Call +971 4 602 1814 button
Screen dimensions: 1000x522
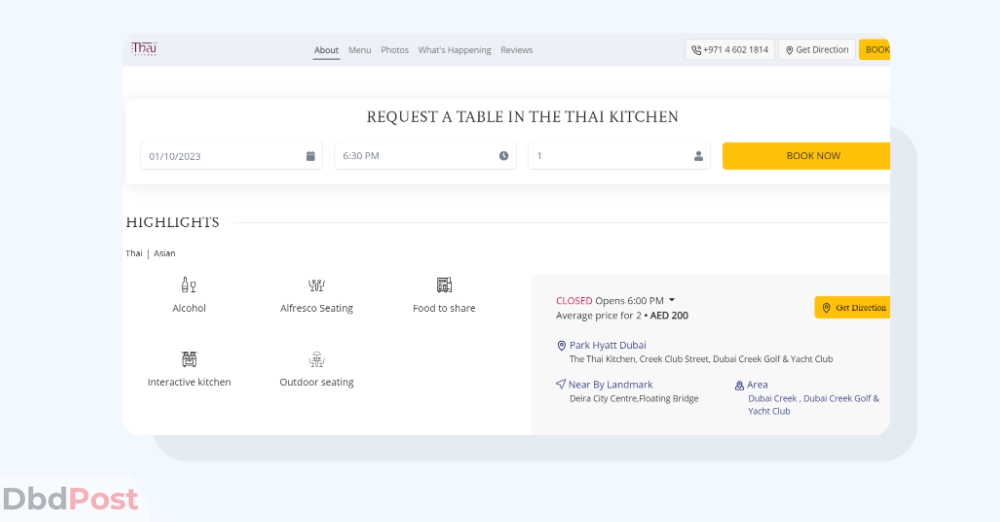pyautogui.click(x=730, y=50)
